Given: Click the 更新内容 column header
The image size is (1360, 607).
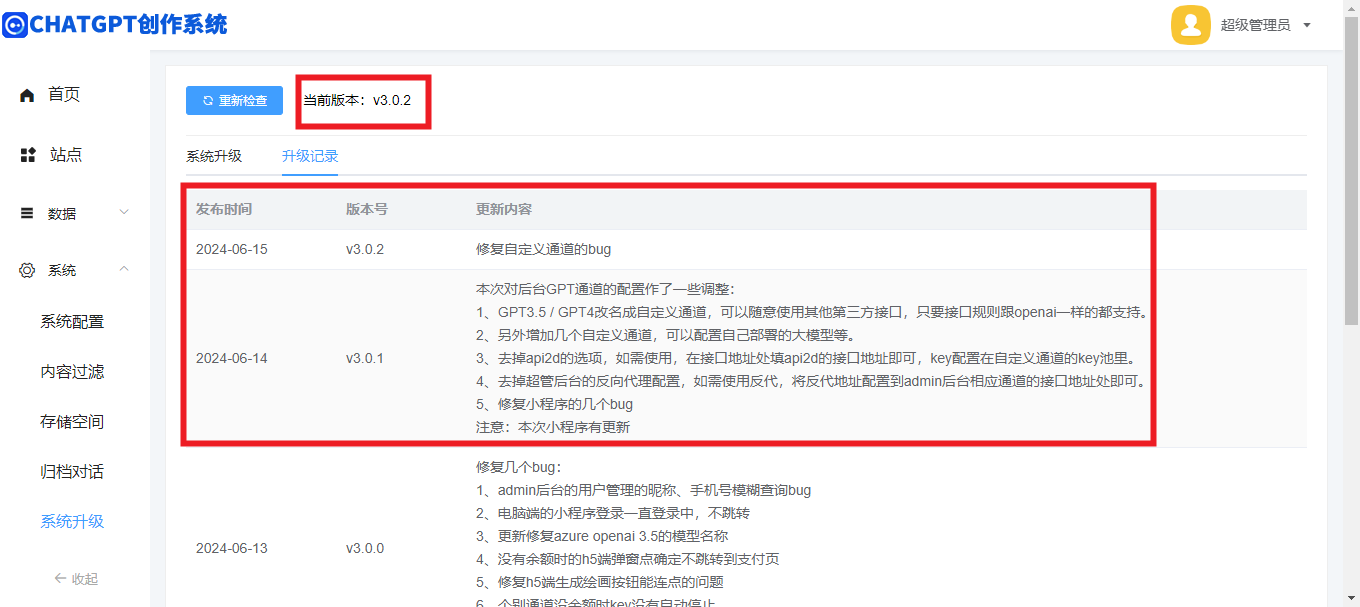Looking at the screenshot, I should (504, 209).
